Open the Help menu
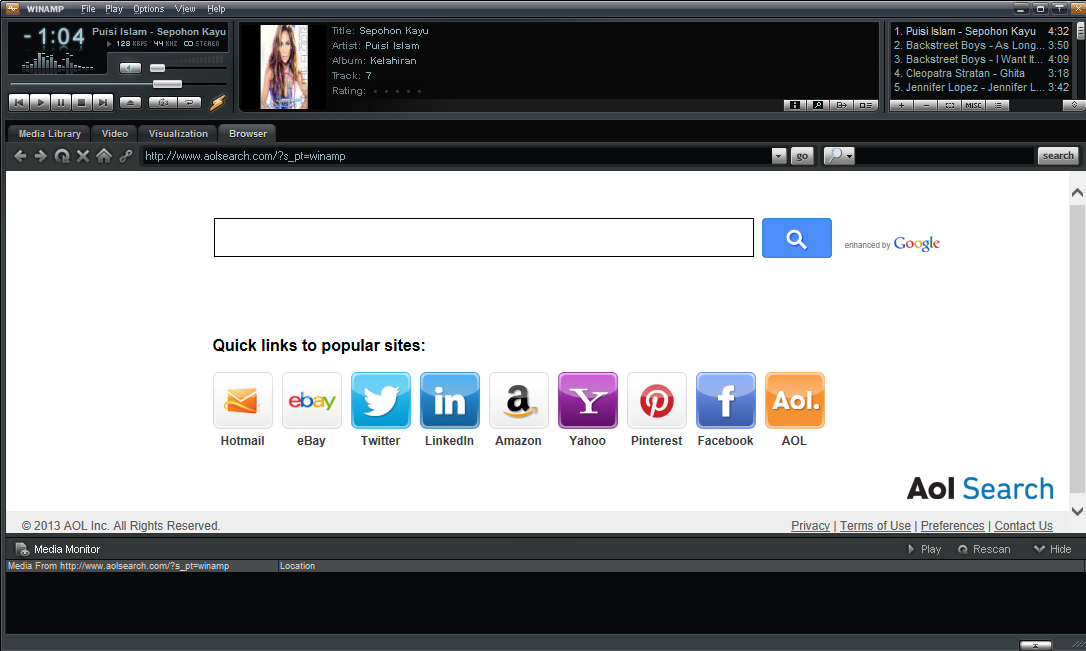 pyautogui.click(x=216, y=9)
